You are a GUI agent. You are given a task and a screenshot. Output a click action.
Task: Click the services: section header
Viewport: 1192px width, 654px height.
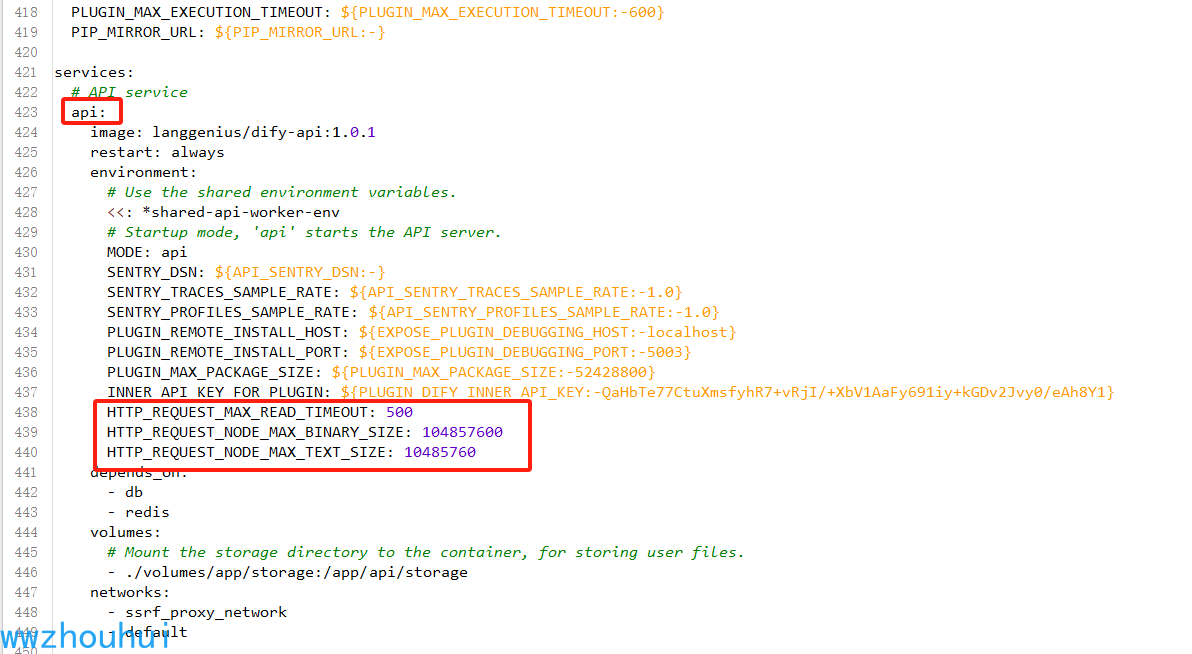click(x=94, y=72)
